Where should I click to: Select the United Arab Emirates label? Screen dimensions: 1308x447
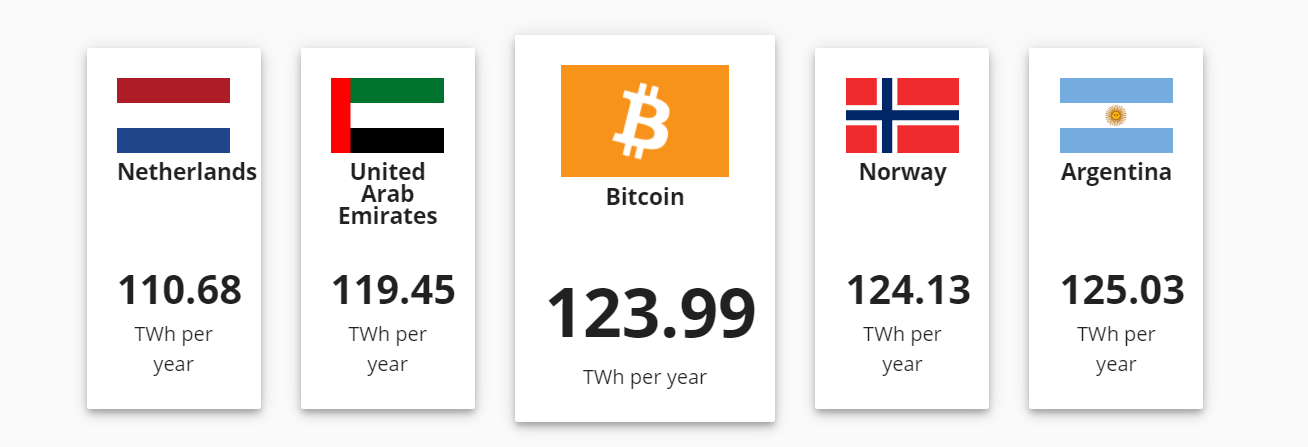387,193
